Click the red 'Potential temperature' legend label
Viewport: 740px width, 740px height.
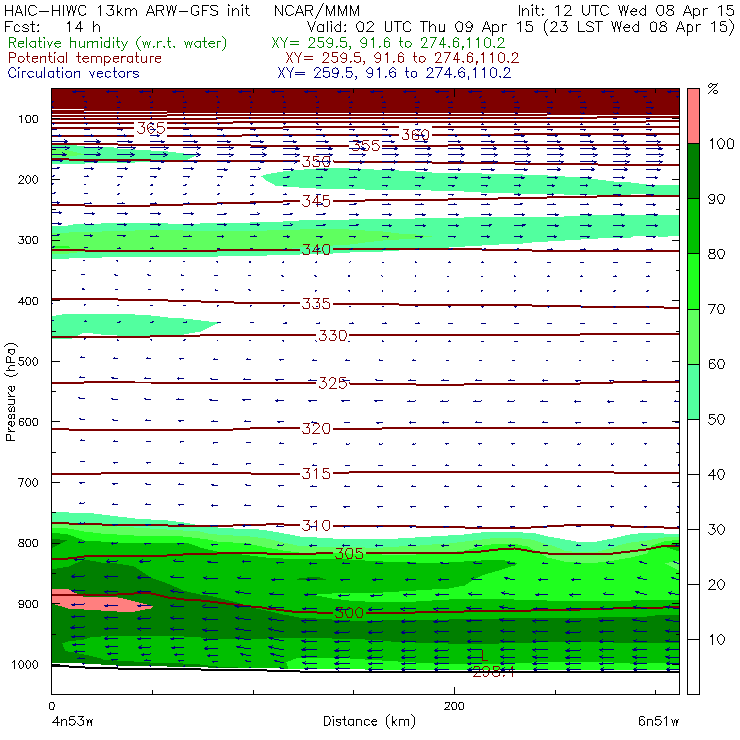[84, 58]
